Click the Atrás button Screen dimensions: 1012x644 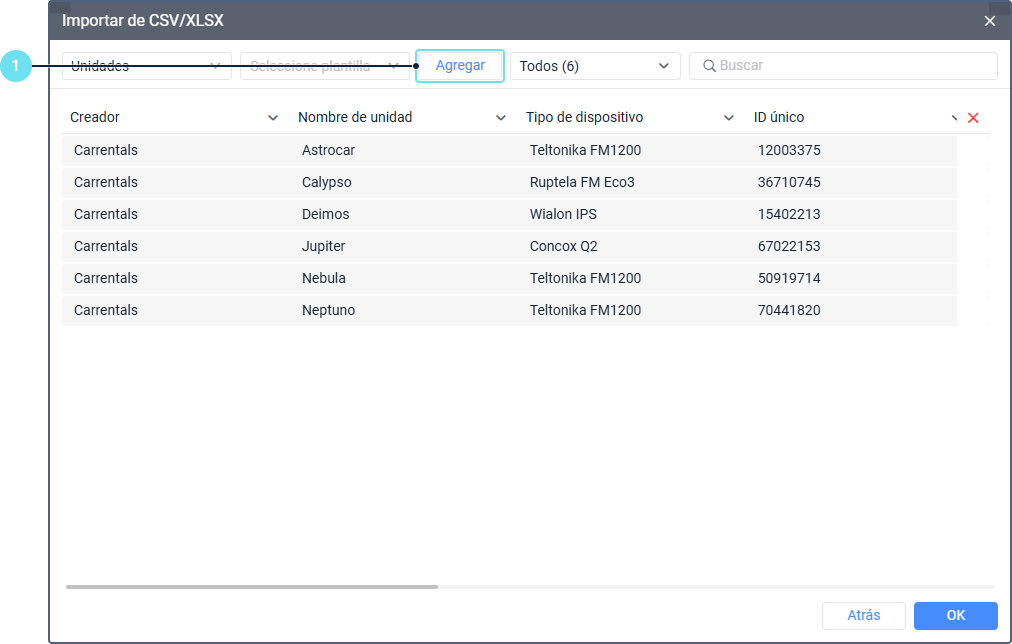click(x=864, y=616)
